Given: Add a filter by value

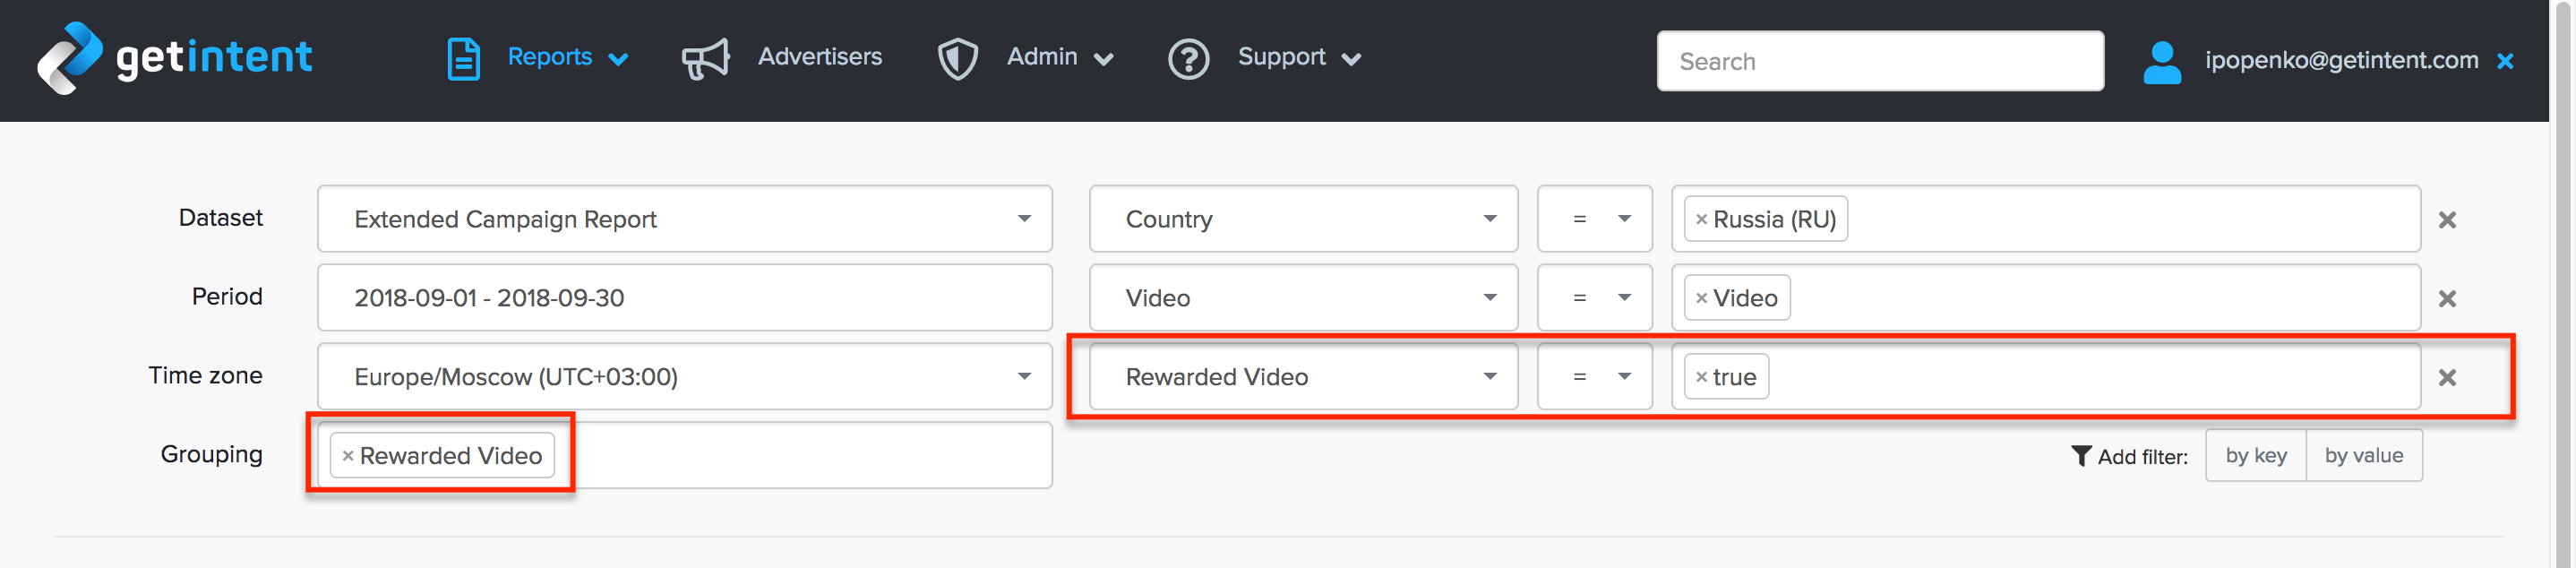Looking at the screenshot, I should 2363,456.
